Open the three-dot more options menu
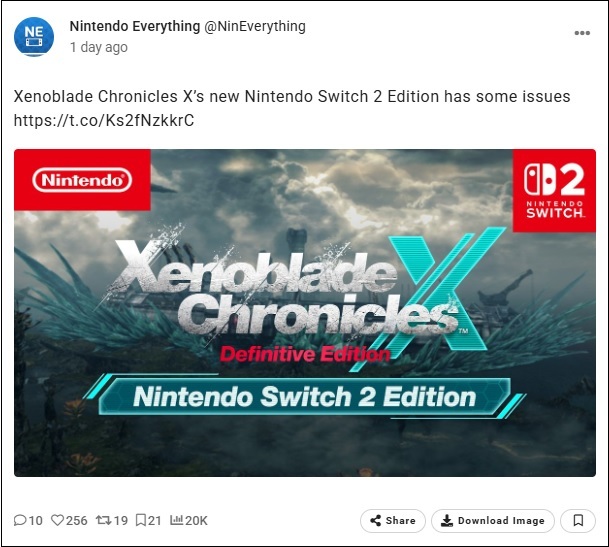The height and width of the screenshot is (547, 609). (582, 33)
